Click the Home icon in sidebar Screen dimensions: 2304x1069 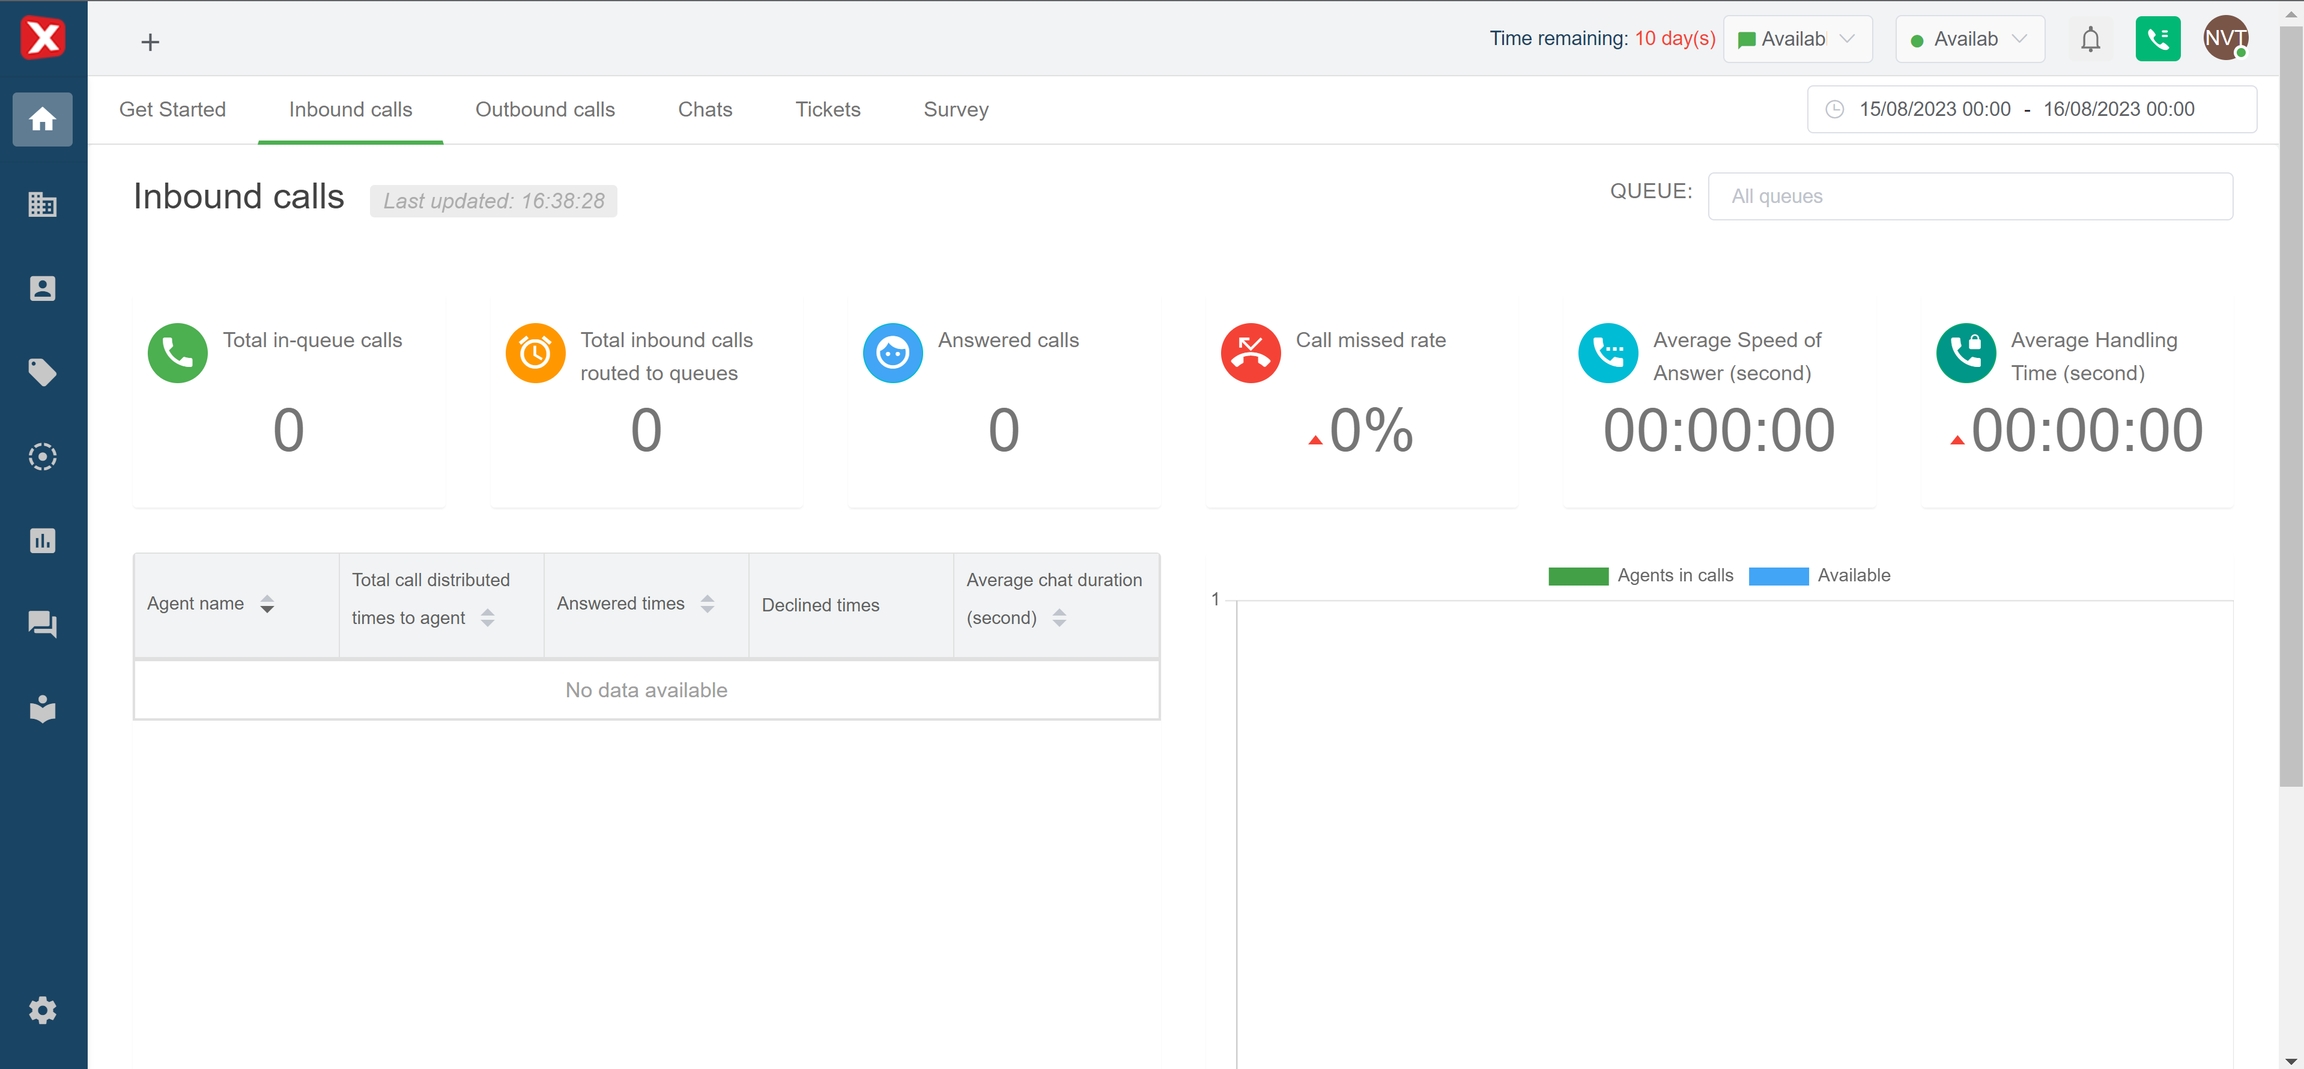coord(42,120)
